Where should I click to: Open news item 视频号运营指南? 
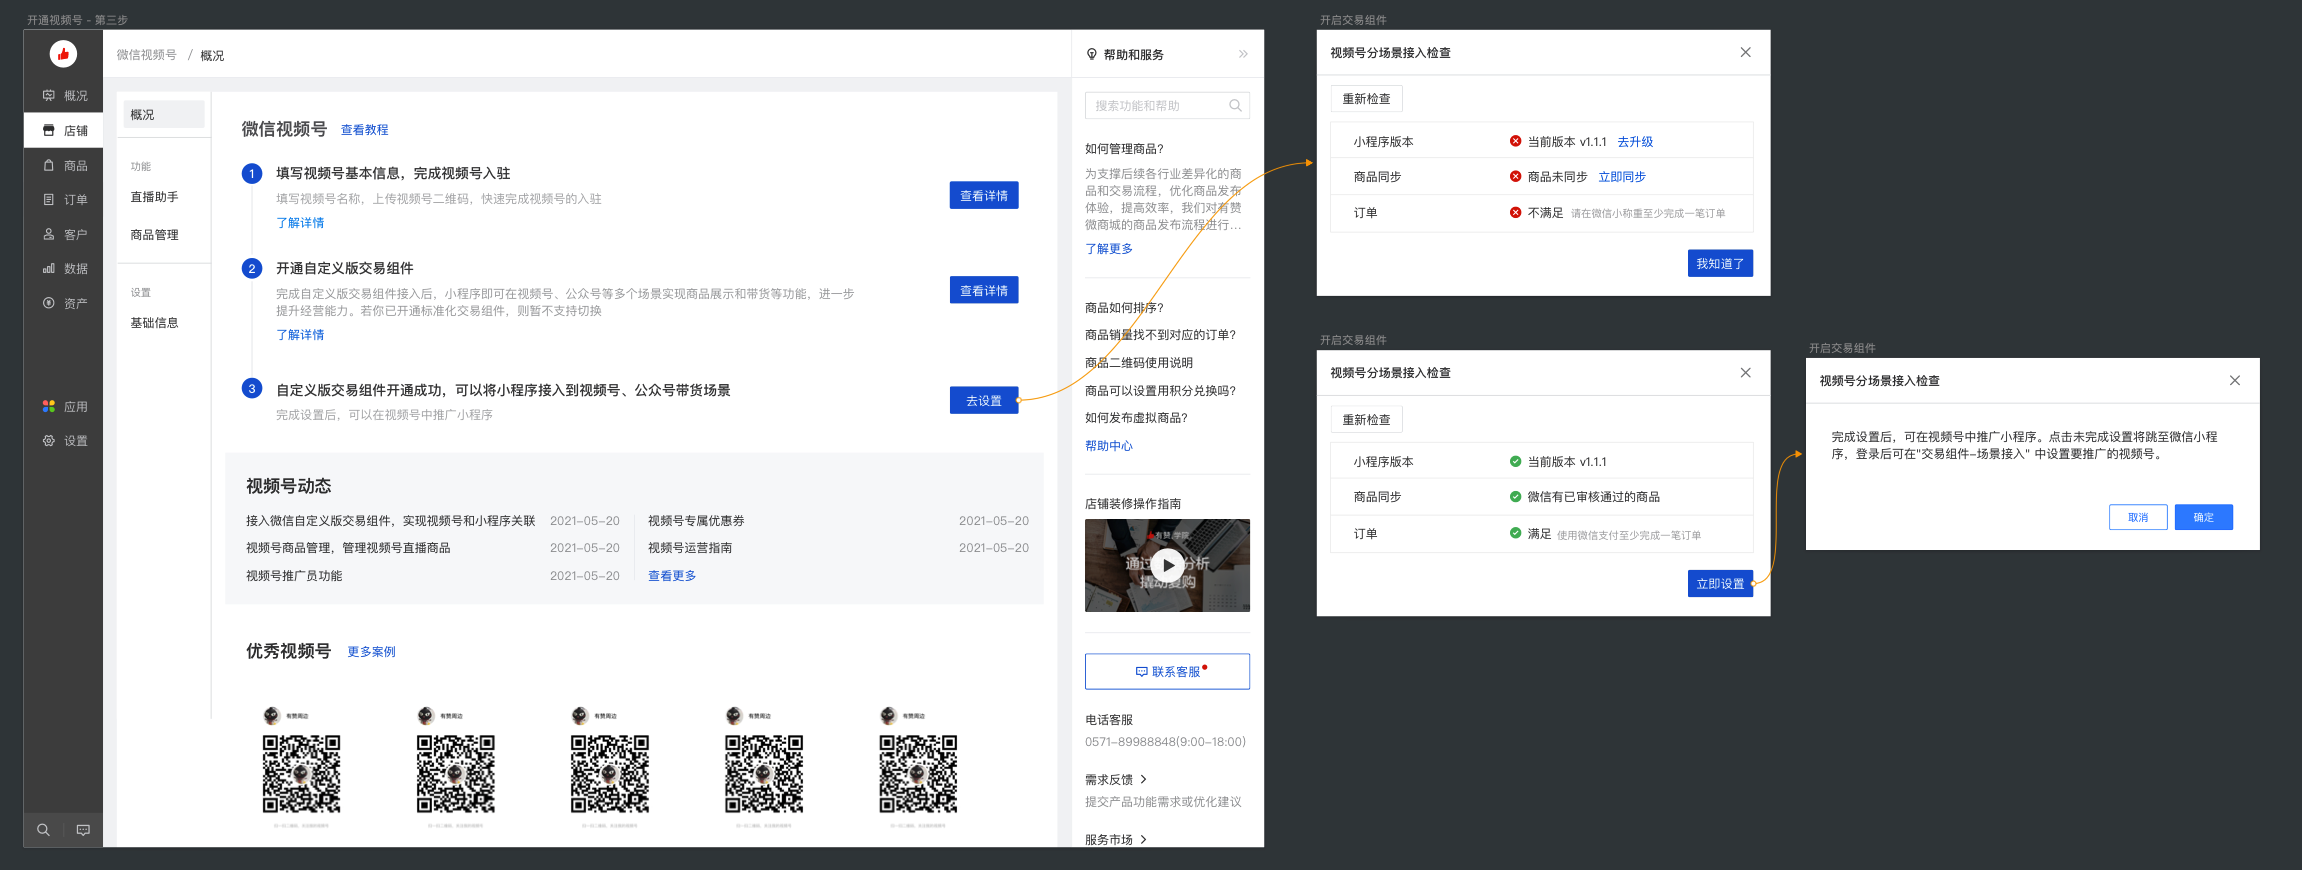tap(690, 547)
